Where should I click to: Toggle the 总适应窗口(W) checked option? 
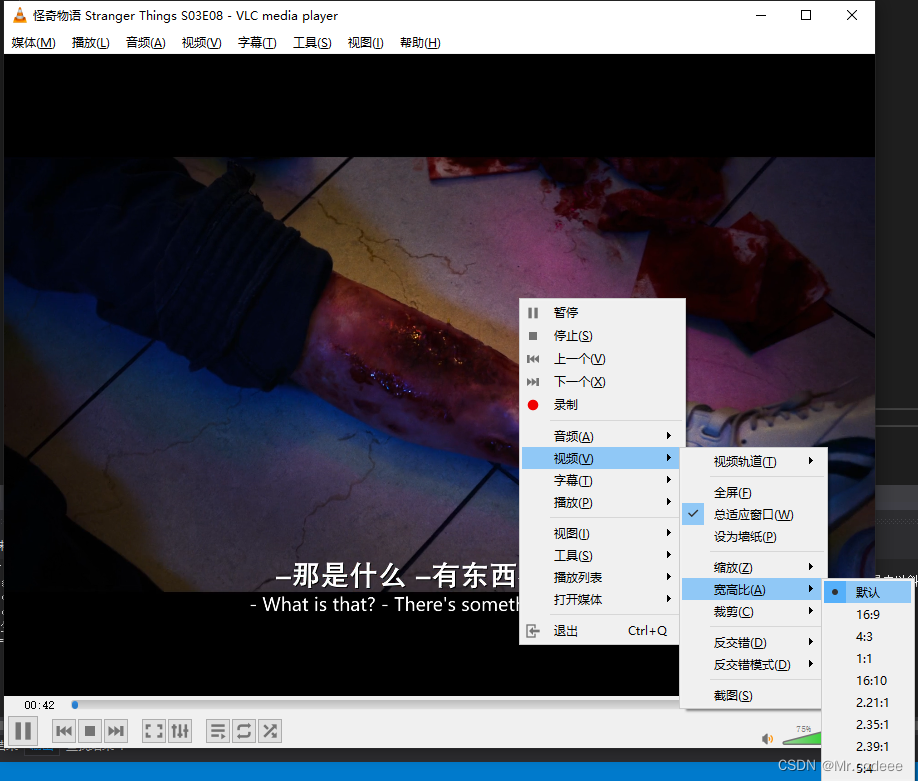[x=753, y=515]
